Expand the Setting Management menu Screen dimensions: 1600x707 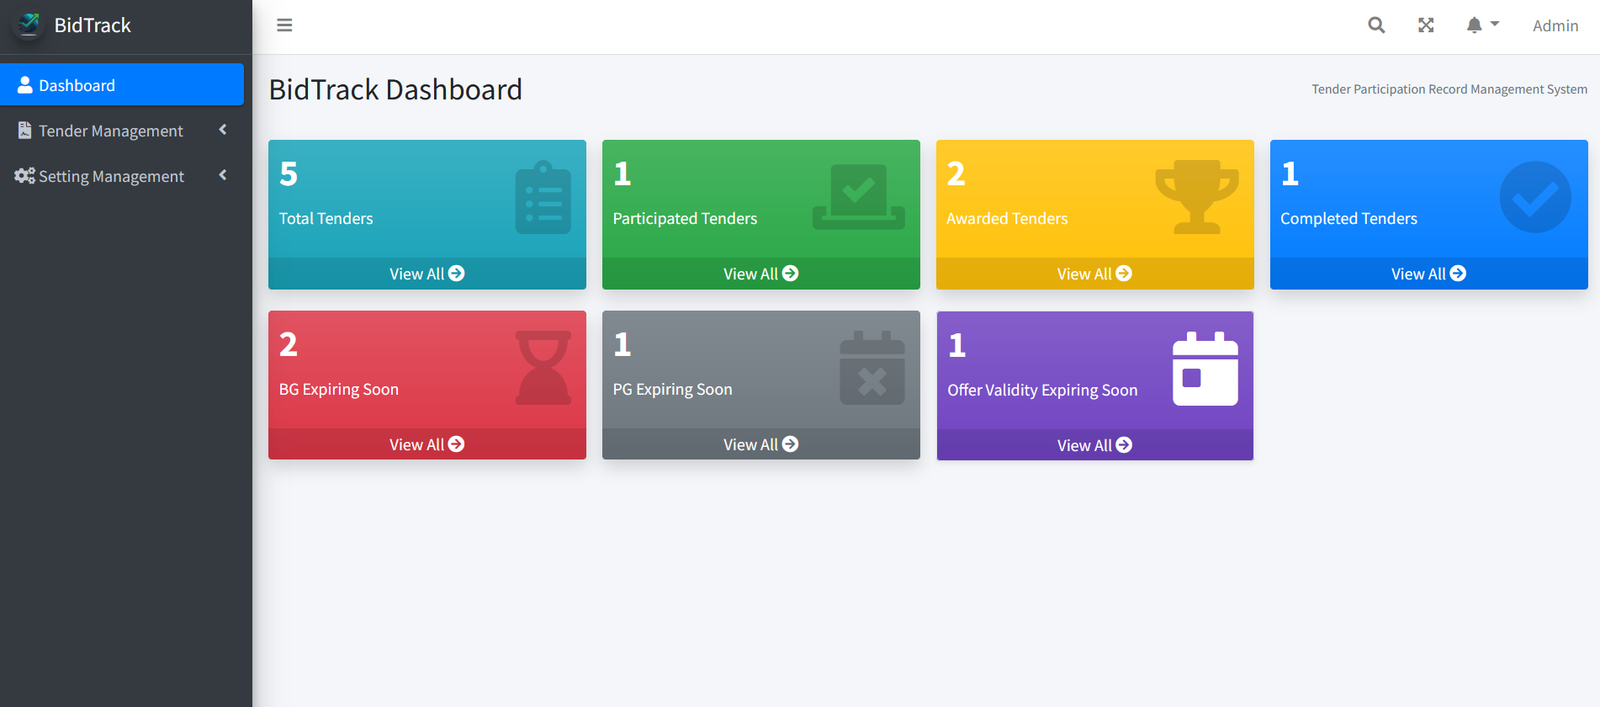111,176
